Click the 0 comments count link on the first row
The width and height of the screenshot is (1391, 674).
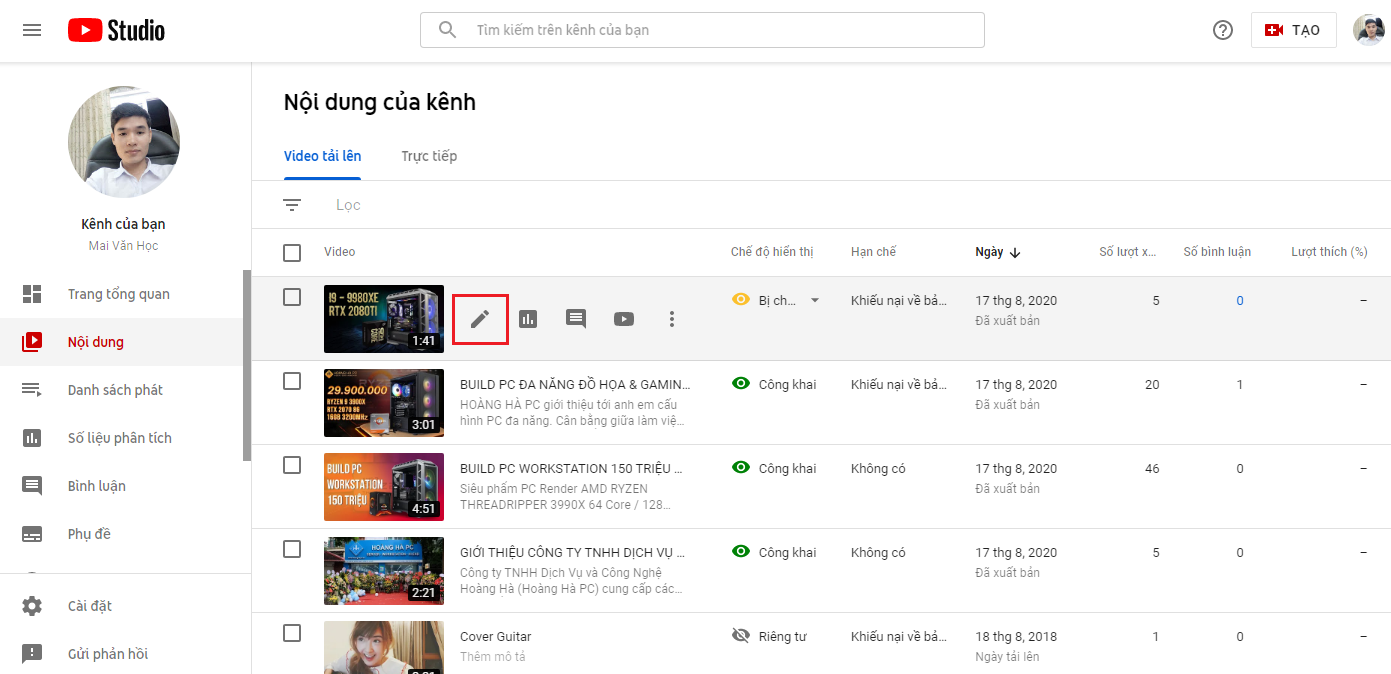click(x=1239, y=300)
